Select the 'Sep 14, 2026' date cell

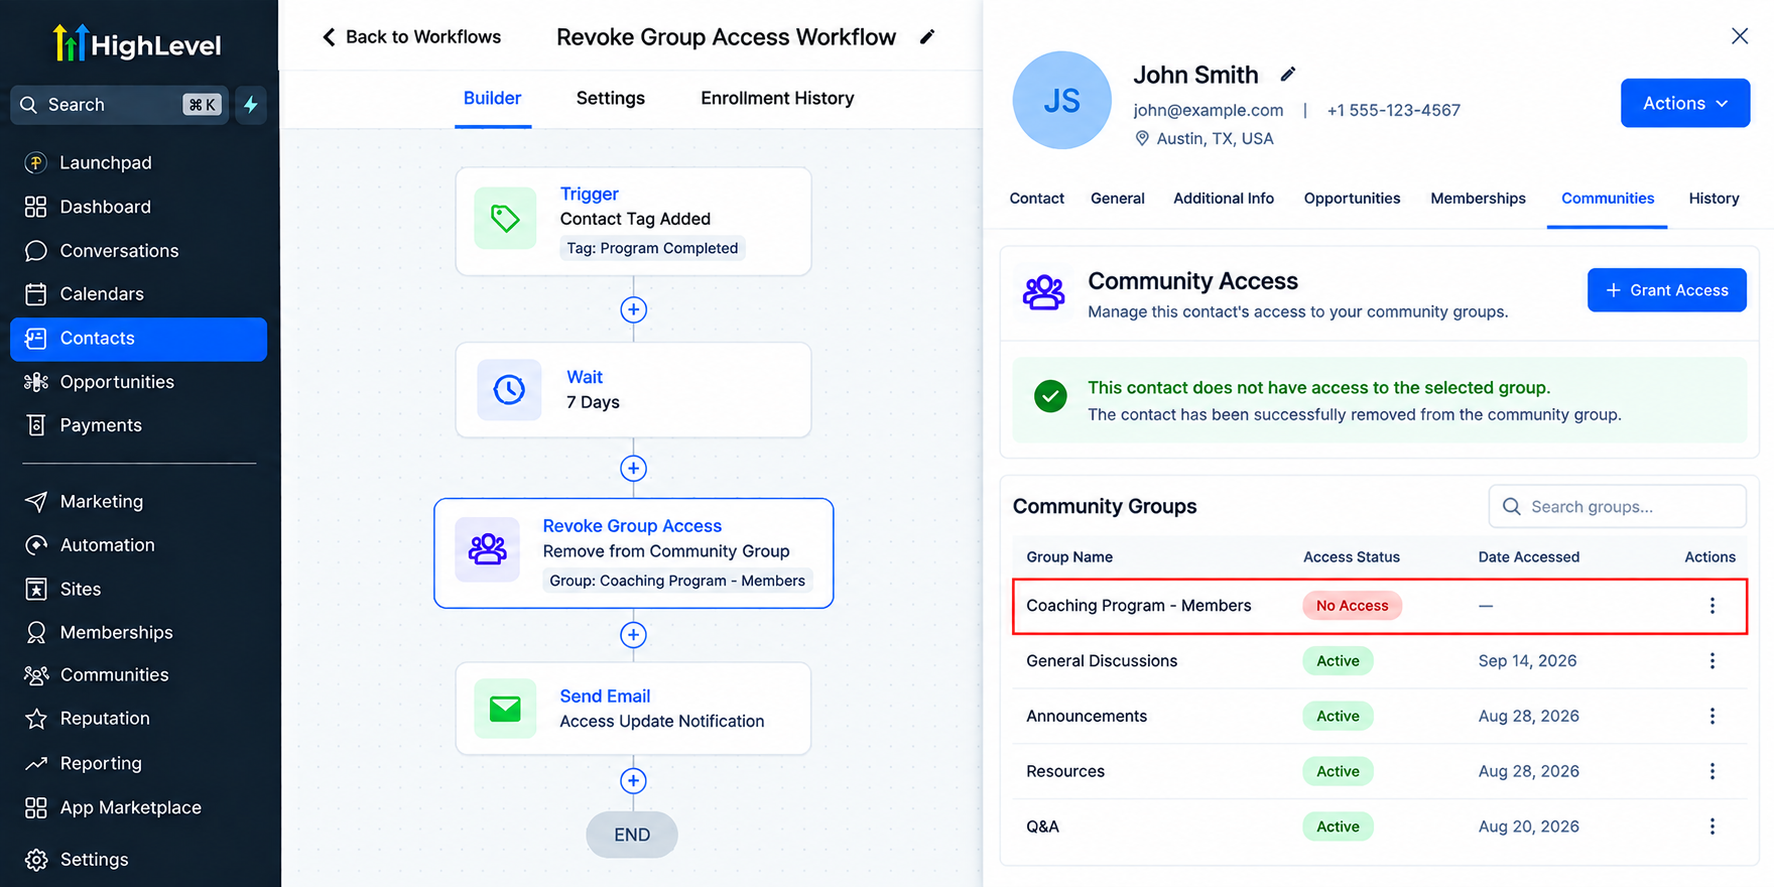(x=1527, y=661)
